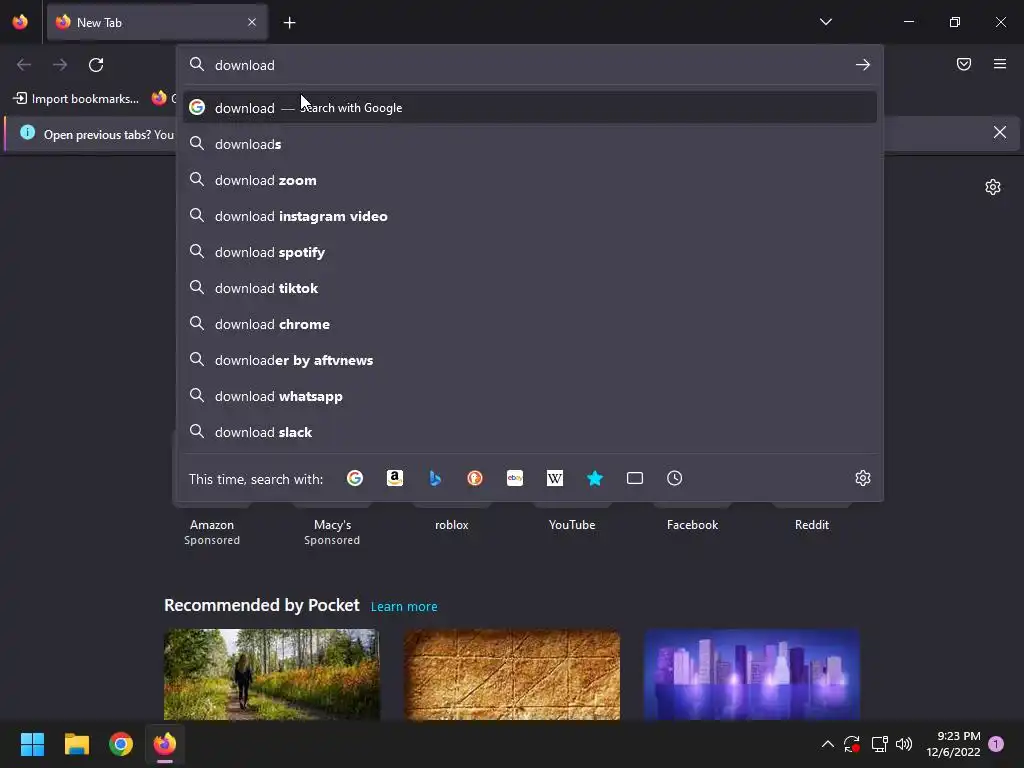Open purple city skyline Pocket thumbnail

(752, 674)
